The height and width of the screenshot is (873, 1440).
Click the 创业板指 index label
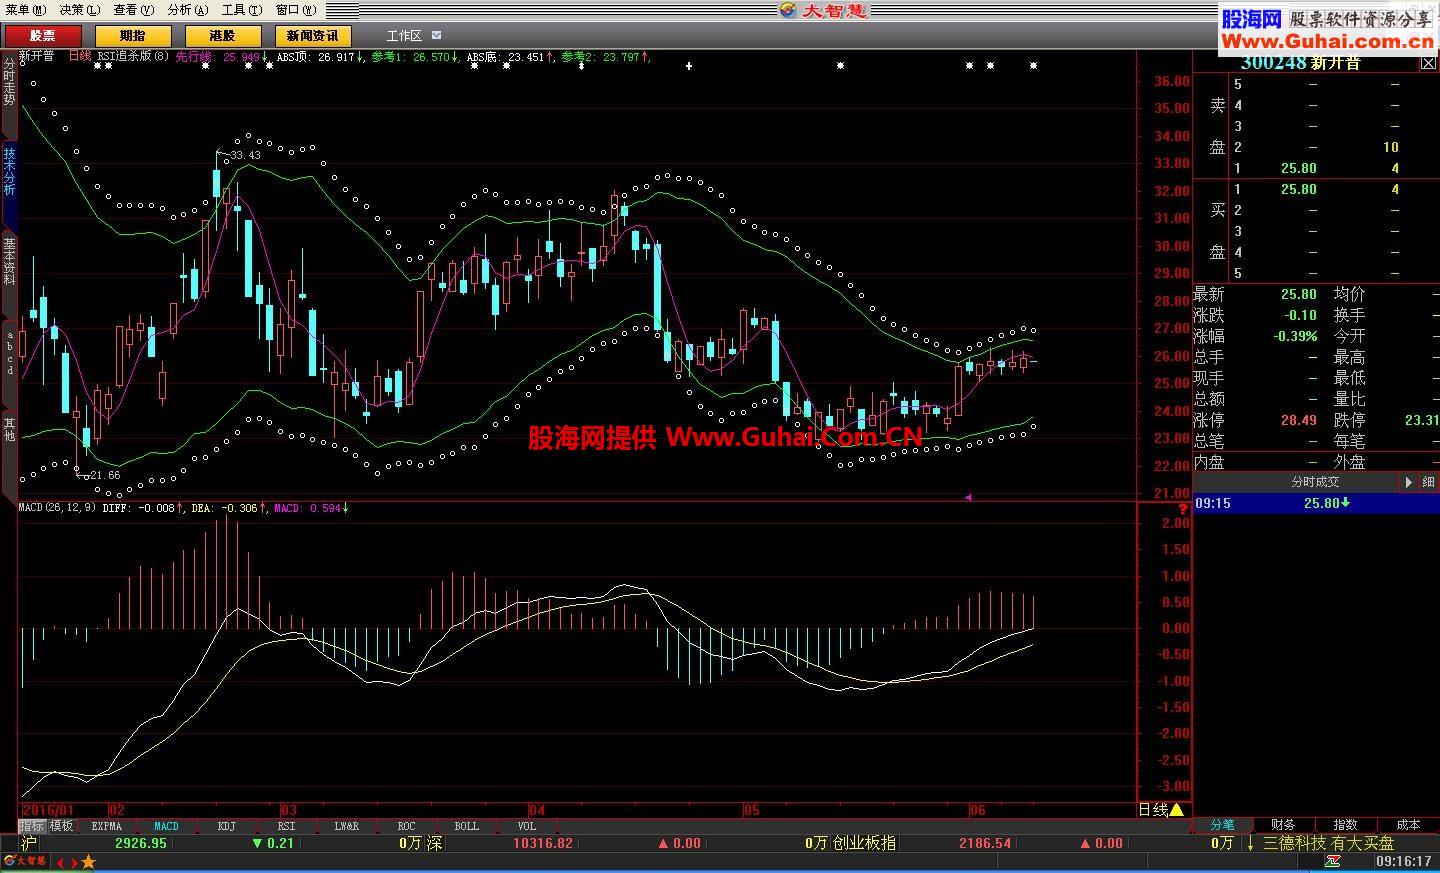coord(865,843)
